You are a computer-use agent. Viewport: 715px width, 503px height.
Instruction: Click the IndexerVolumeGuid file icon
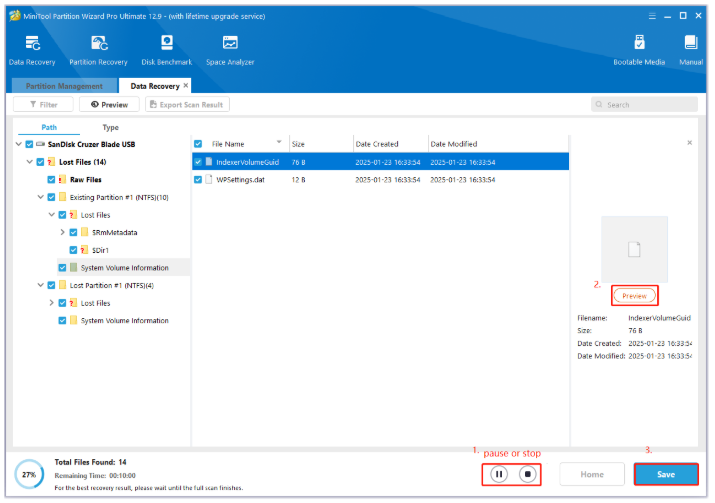[209, 162]
